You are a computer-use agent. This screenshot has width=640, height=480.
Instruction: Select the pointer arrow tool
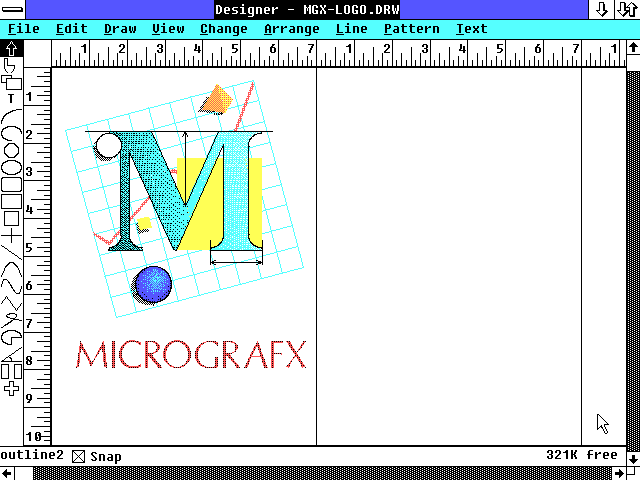click(11, 49)
